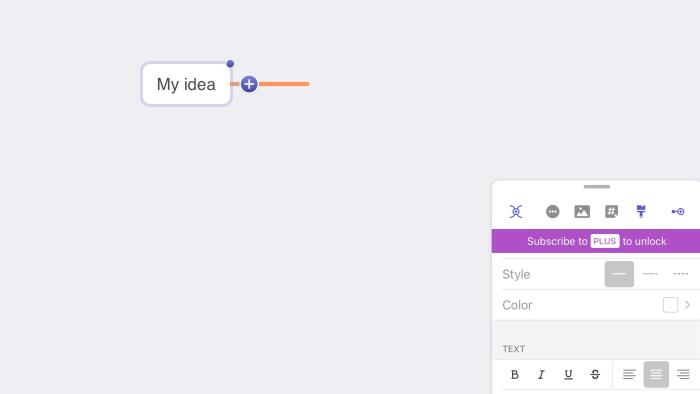Open the image picker icon
Screen dimensions: 700x394
point(582,212)
